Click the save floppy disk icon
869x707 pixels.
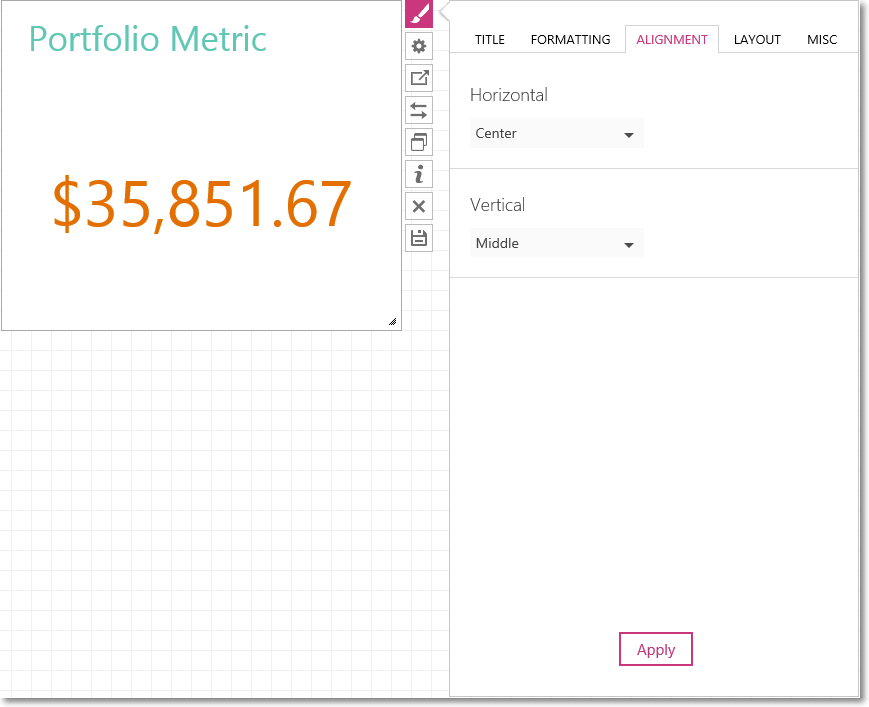click(419, 239)
